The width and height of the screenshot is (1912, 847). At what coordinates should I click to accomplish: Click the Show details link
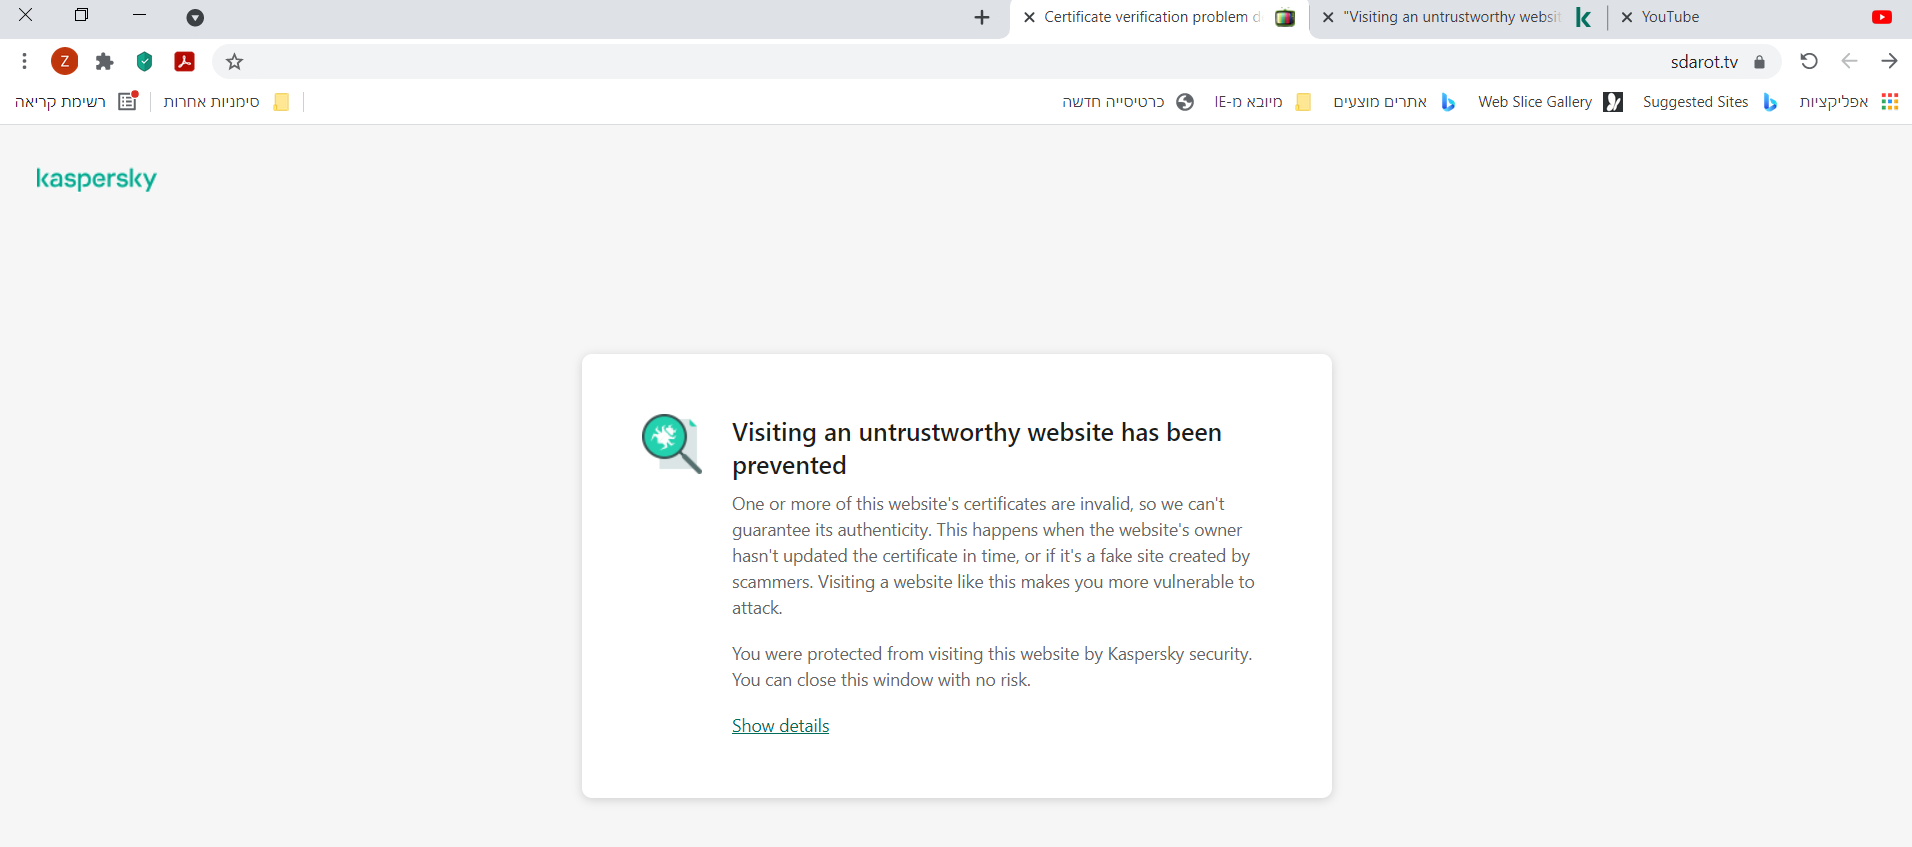780,726
